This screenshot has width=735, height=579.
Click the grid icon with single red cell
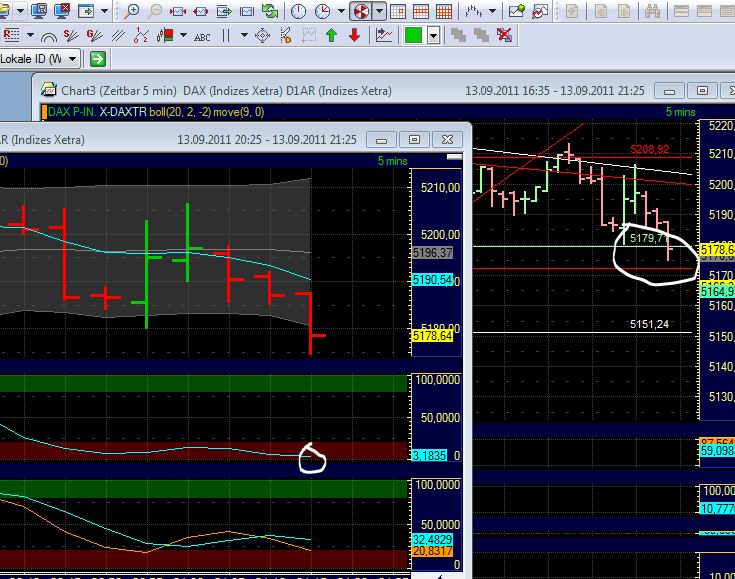coord(398,11)
